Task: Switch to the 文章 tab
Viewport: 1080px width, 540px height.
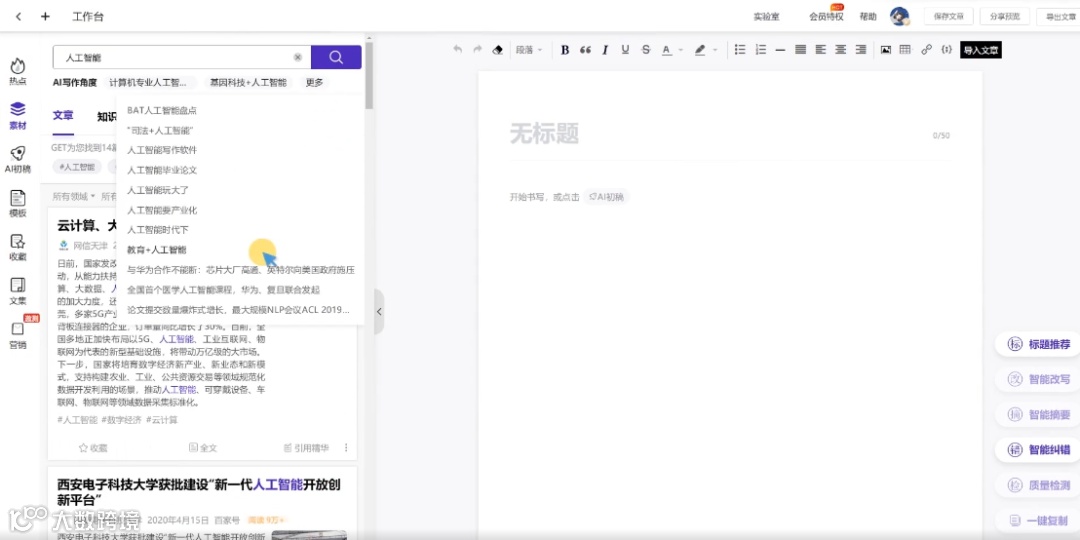Action: point(63,116)
